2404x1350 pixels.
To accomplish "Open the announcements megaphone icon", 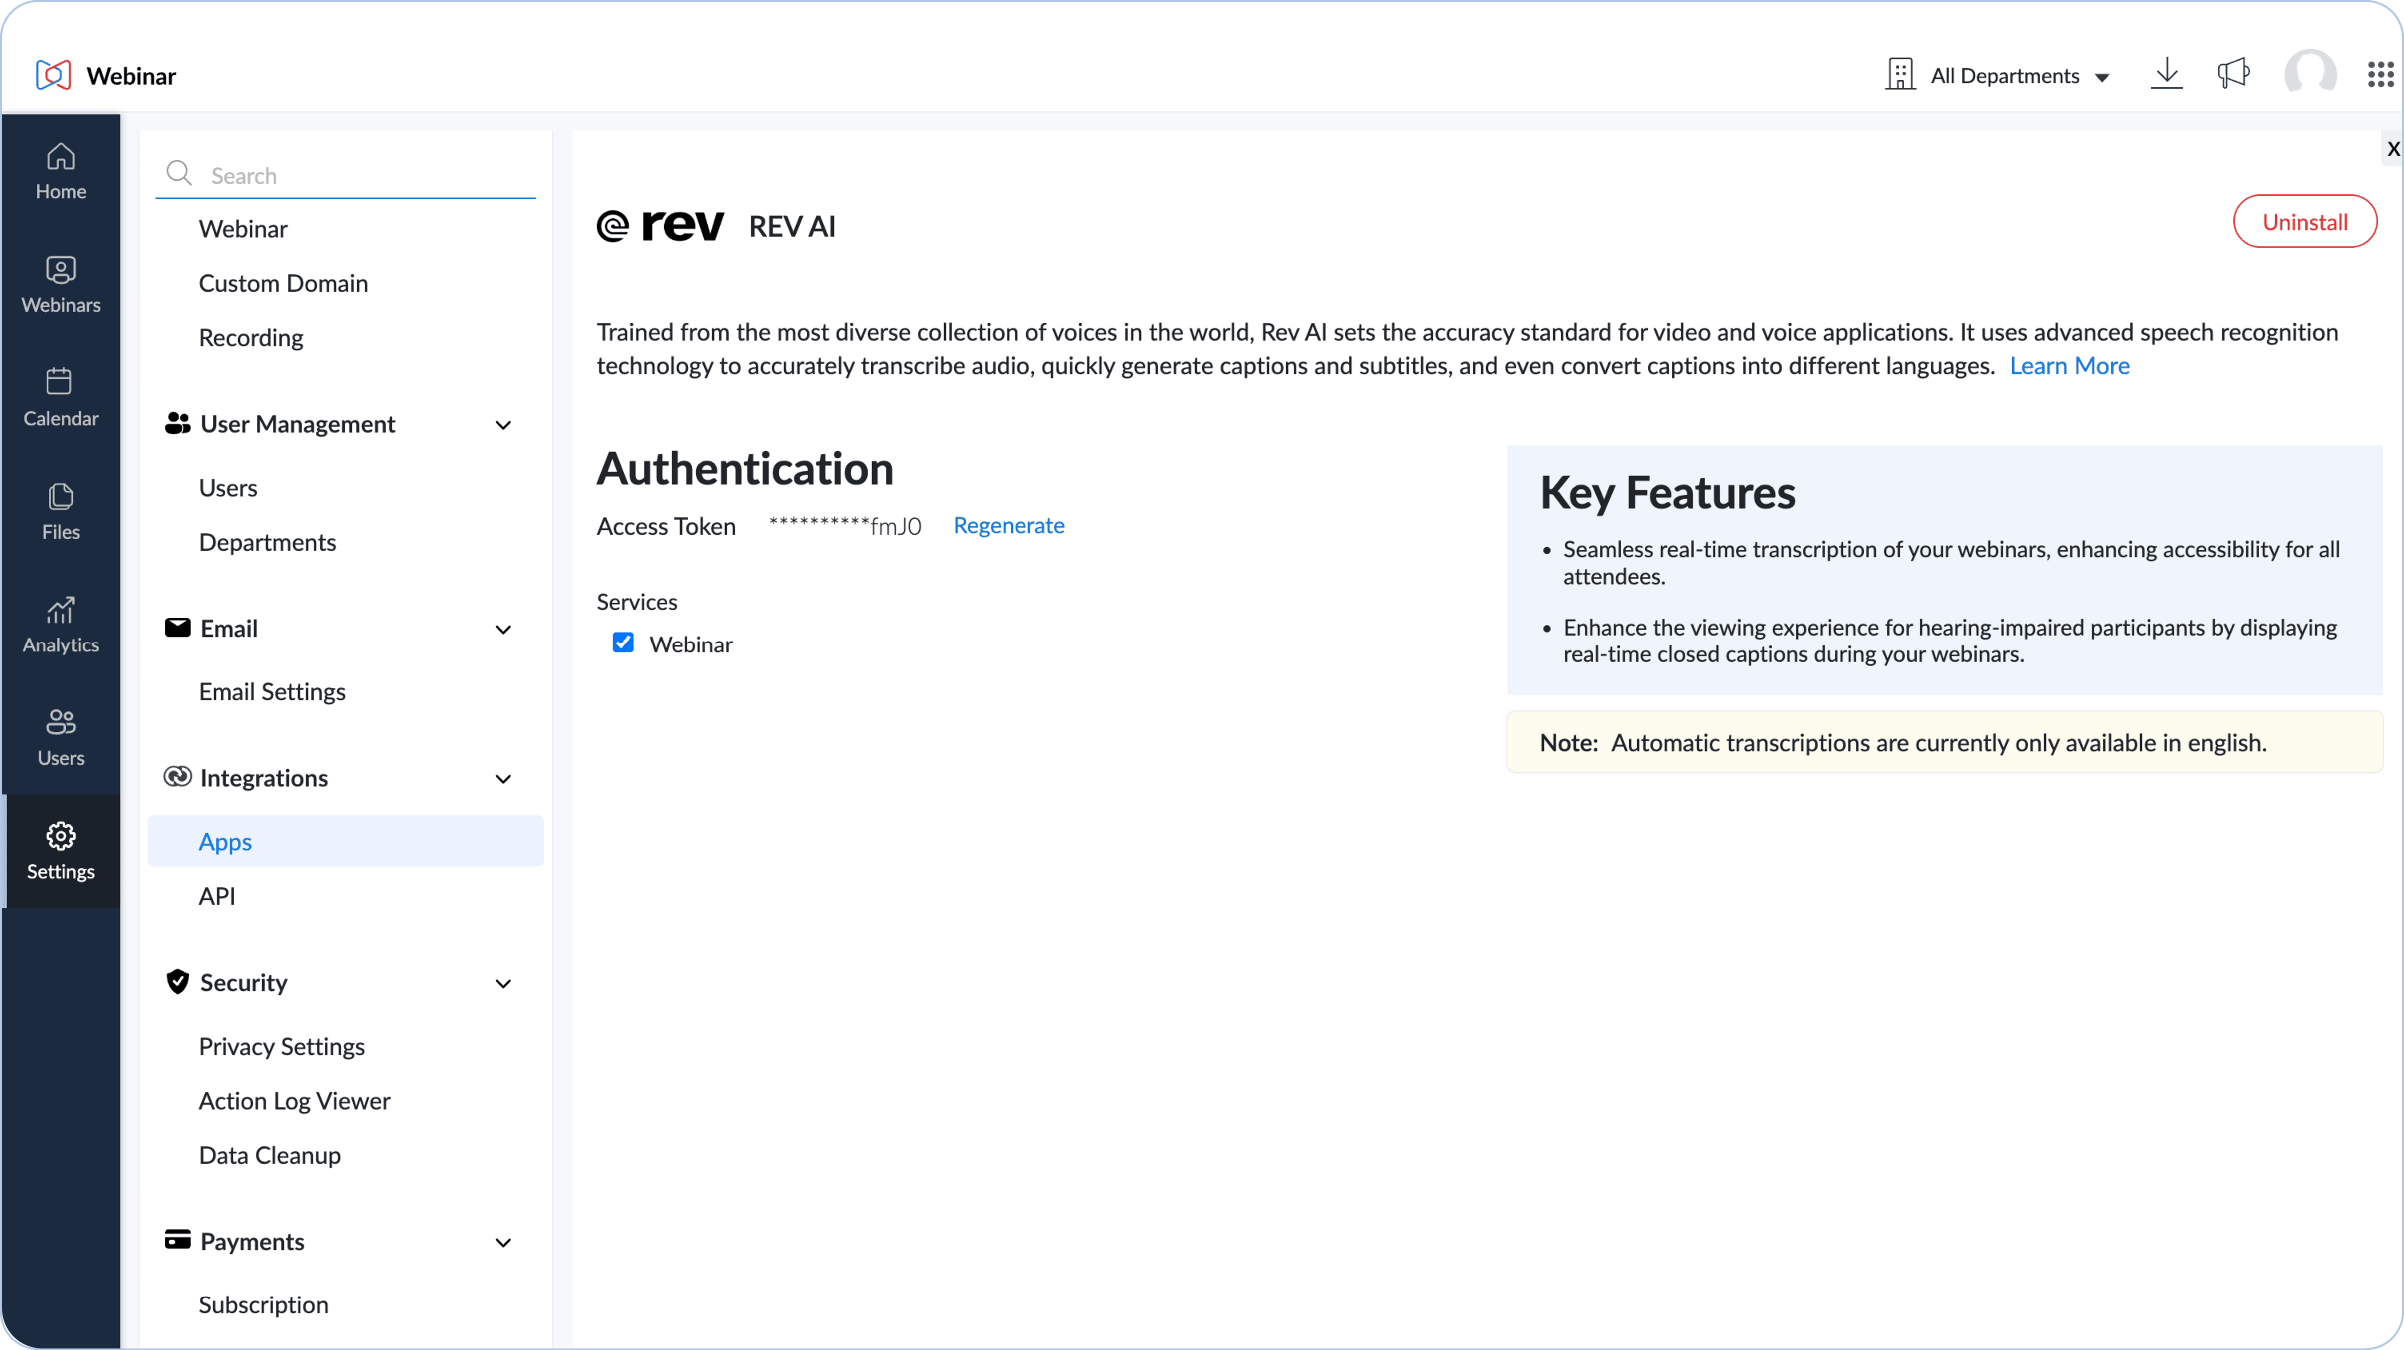I will pyautogui.click(x=2234, y=73).
